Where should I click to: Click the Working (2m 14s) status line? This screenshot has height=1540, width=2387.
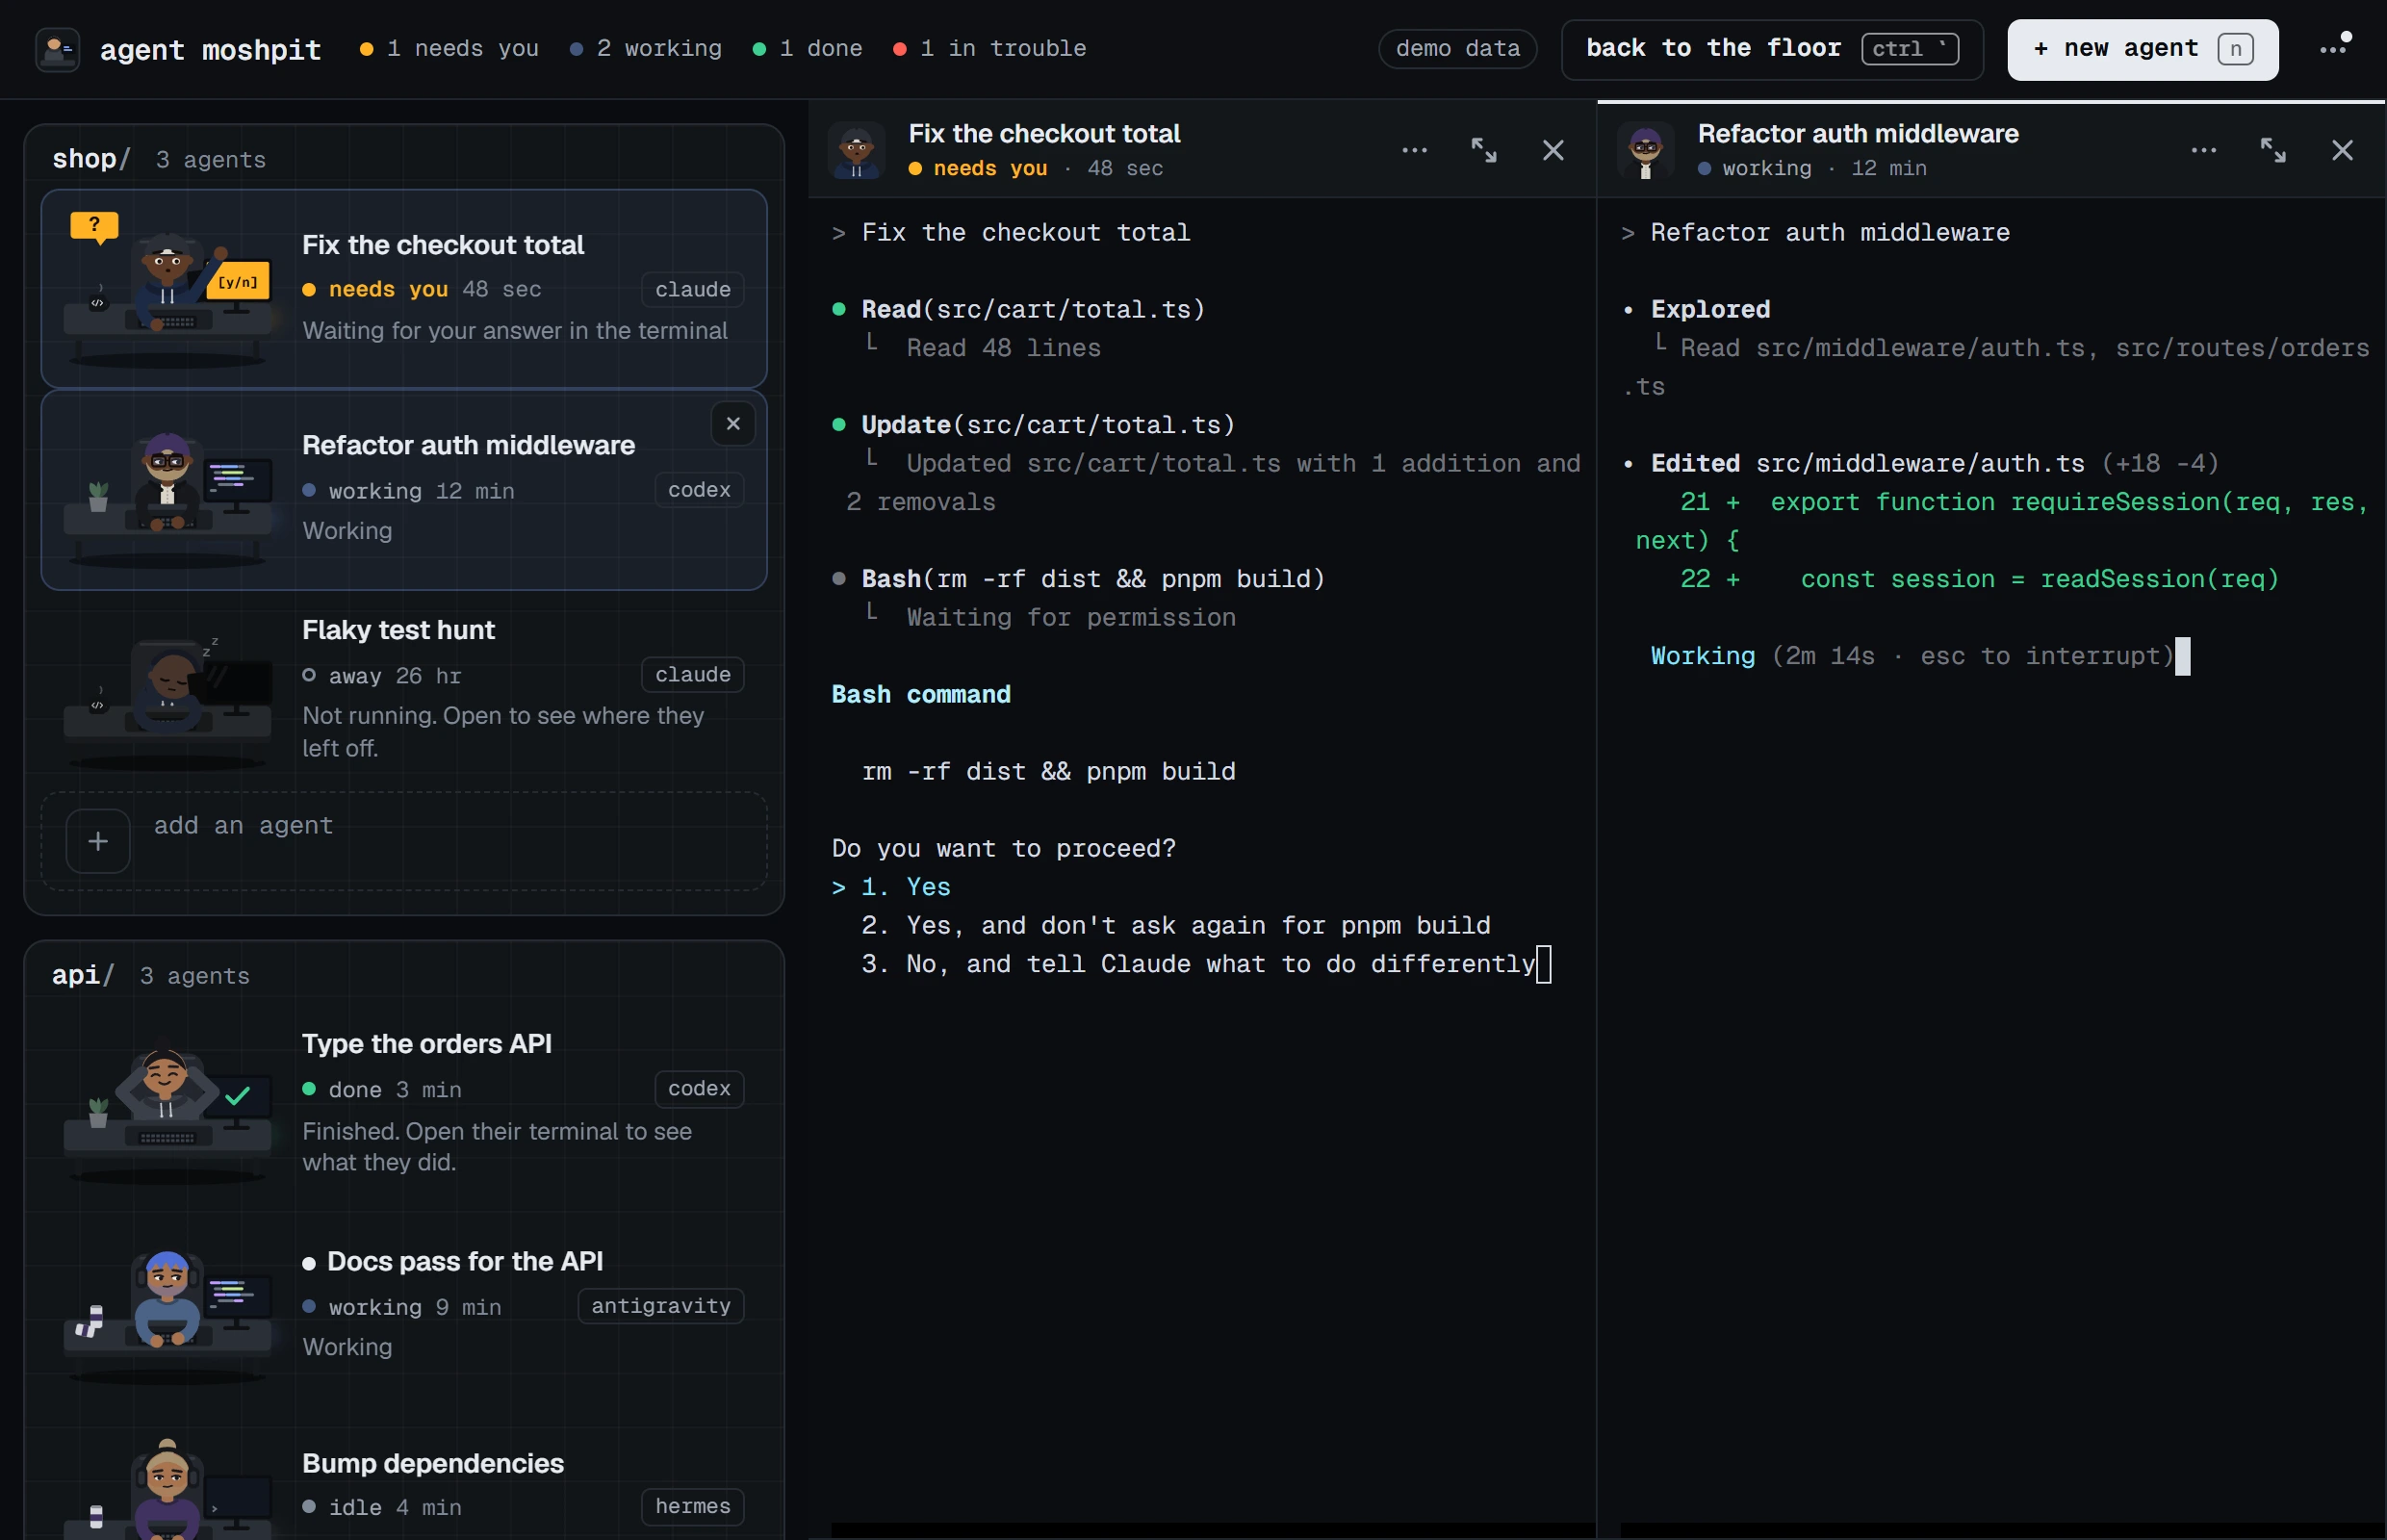click(x=1912, y=656)
